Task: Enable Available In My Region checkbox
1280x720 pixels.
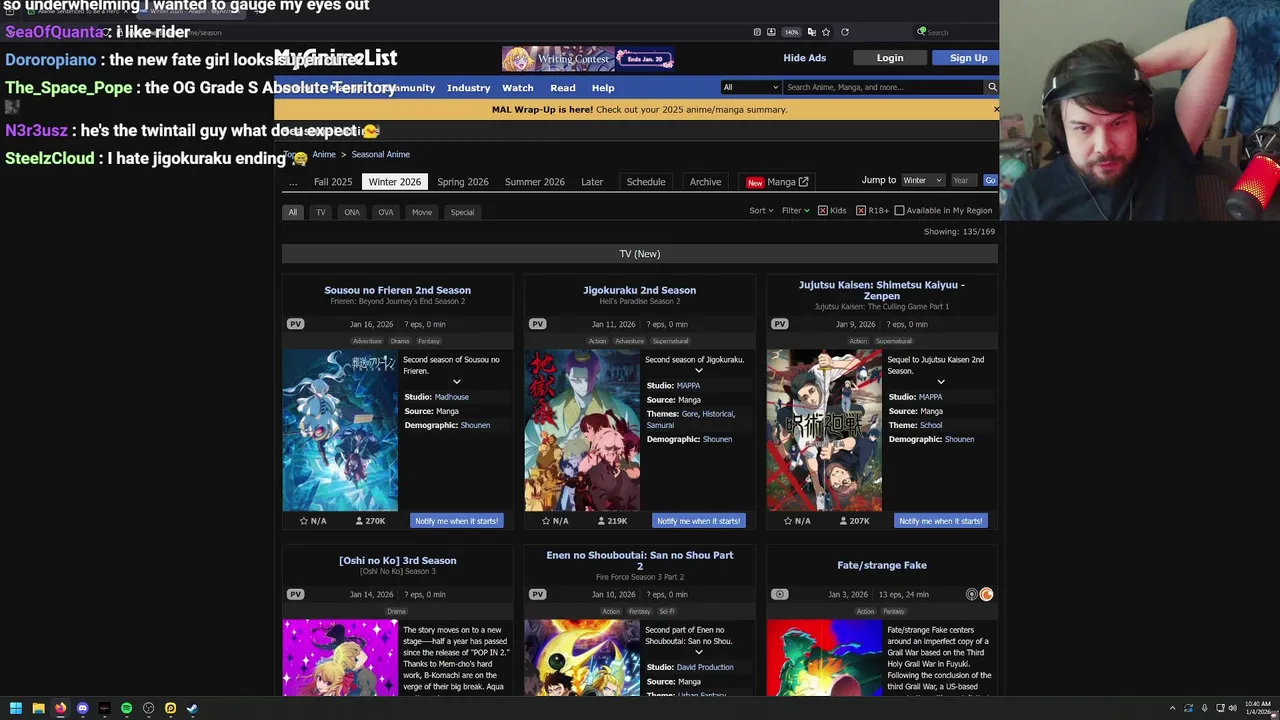Action: (899, 211)
